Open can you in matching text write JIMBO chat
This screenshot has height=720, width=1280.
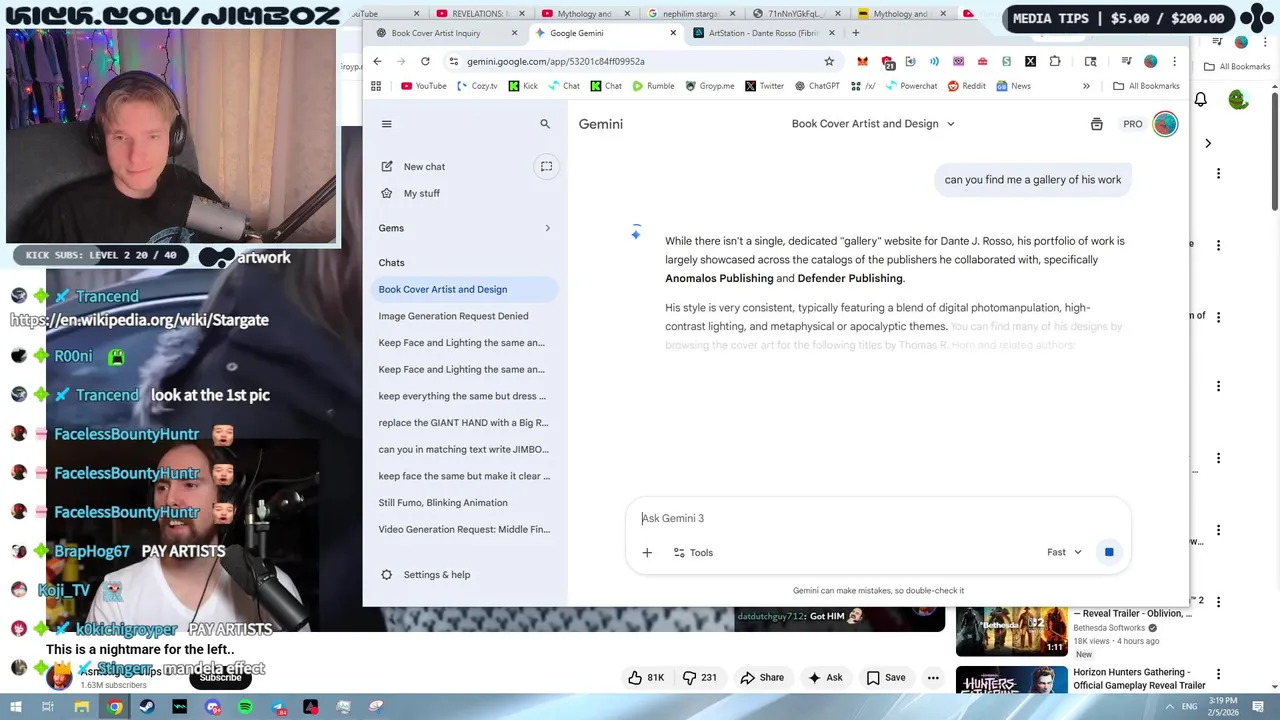[x=464, y=449]
